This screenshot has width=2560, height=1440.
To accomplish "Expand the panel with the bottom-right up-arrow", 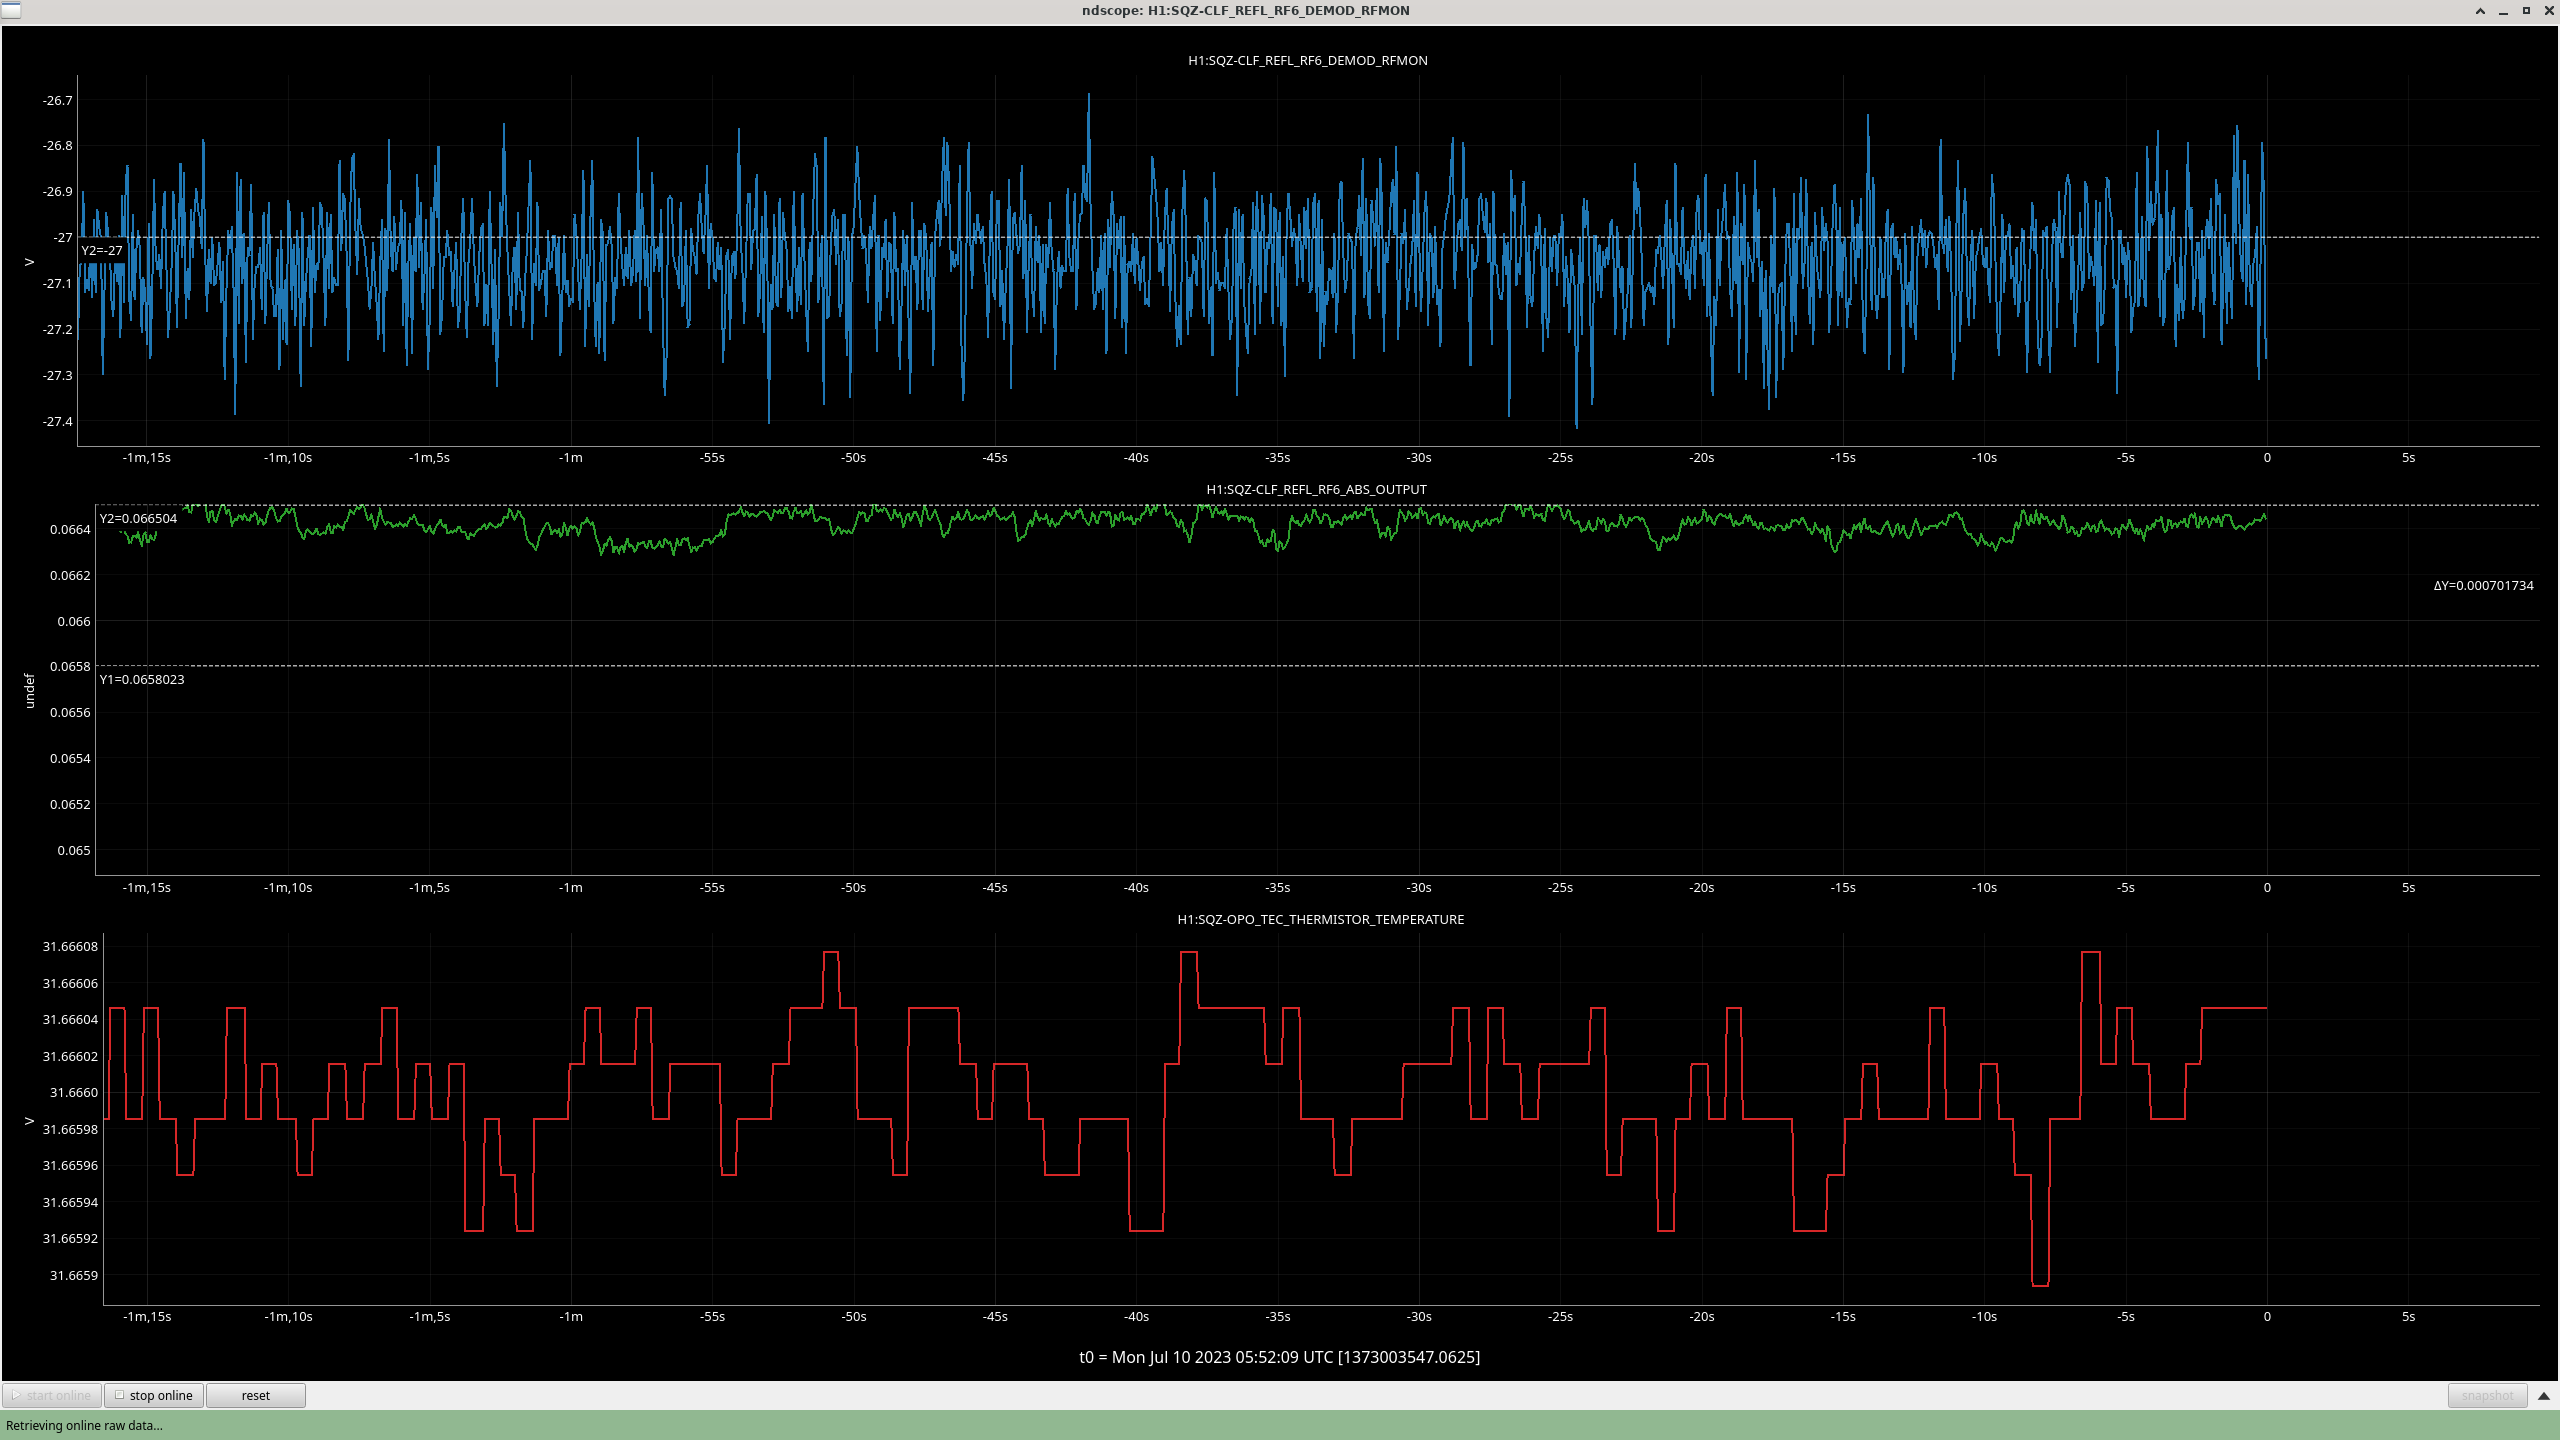I will [x=2544, y=1395].
